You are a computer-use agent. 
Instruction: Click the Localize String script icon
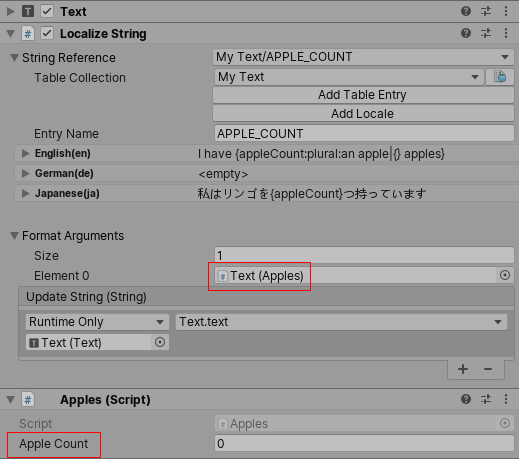28,34
